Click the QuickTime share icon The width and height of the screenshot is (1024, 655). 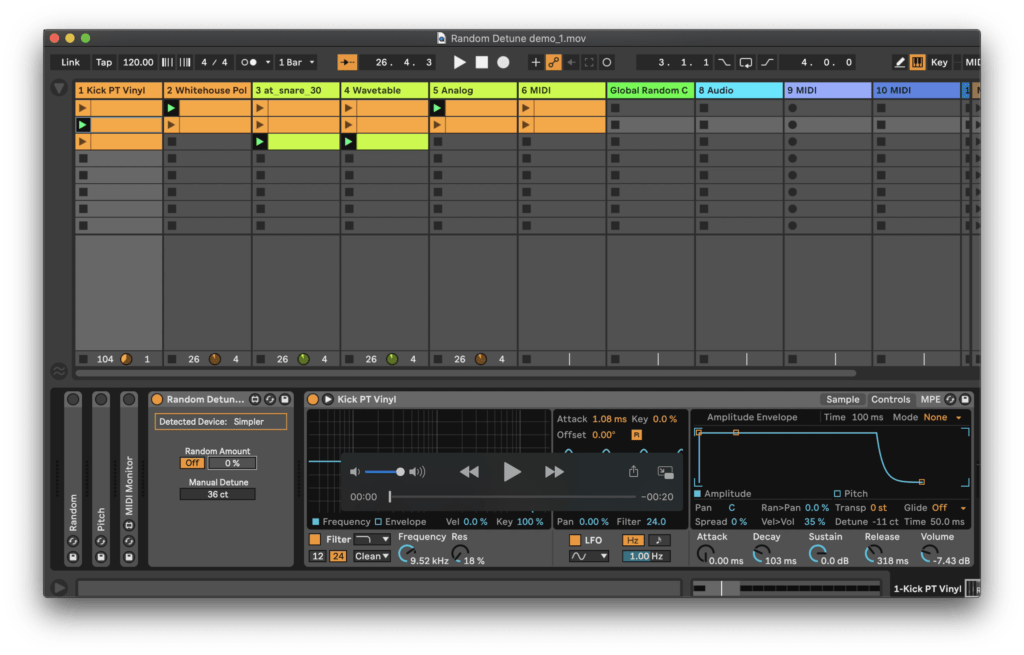(633, 471)
